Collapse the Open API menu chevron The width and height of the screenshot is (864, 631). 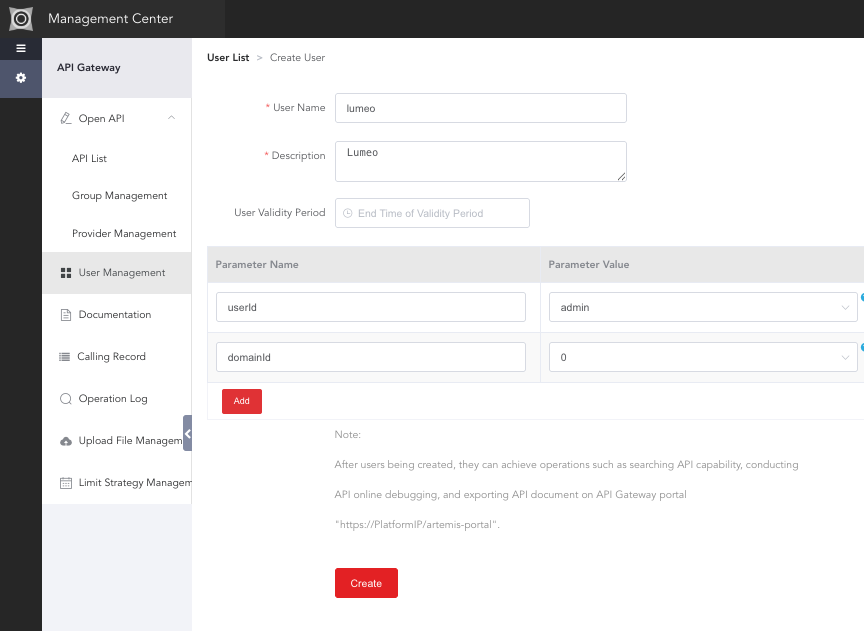(171, 118)
